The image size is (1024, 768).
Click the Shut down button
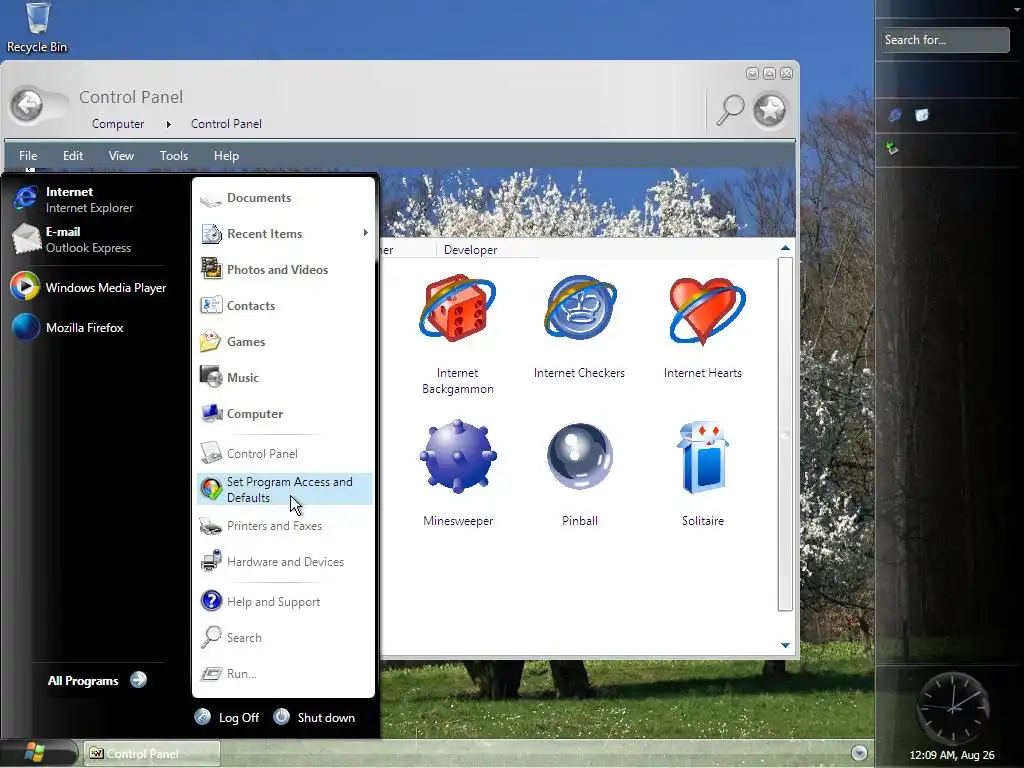click(315, 717)
